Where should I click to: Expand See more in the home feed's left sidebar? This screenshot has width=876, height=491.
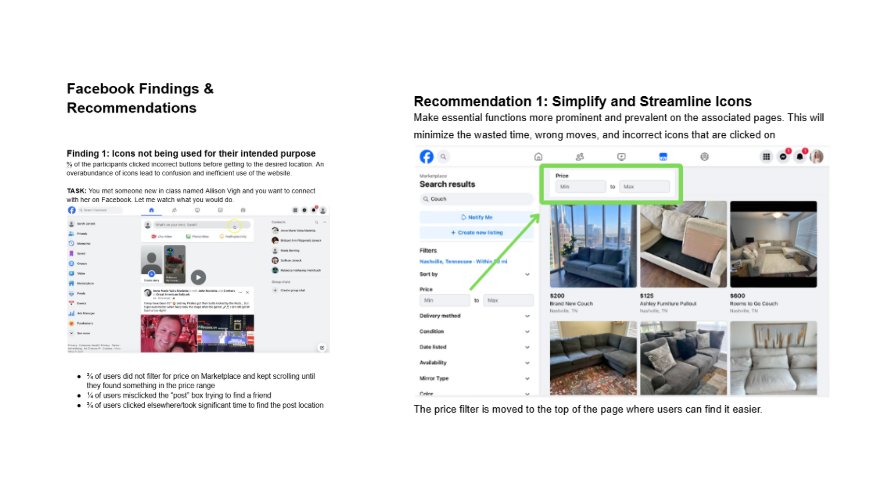pos(79,333)
